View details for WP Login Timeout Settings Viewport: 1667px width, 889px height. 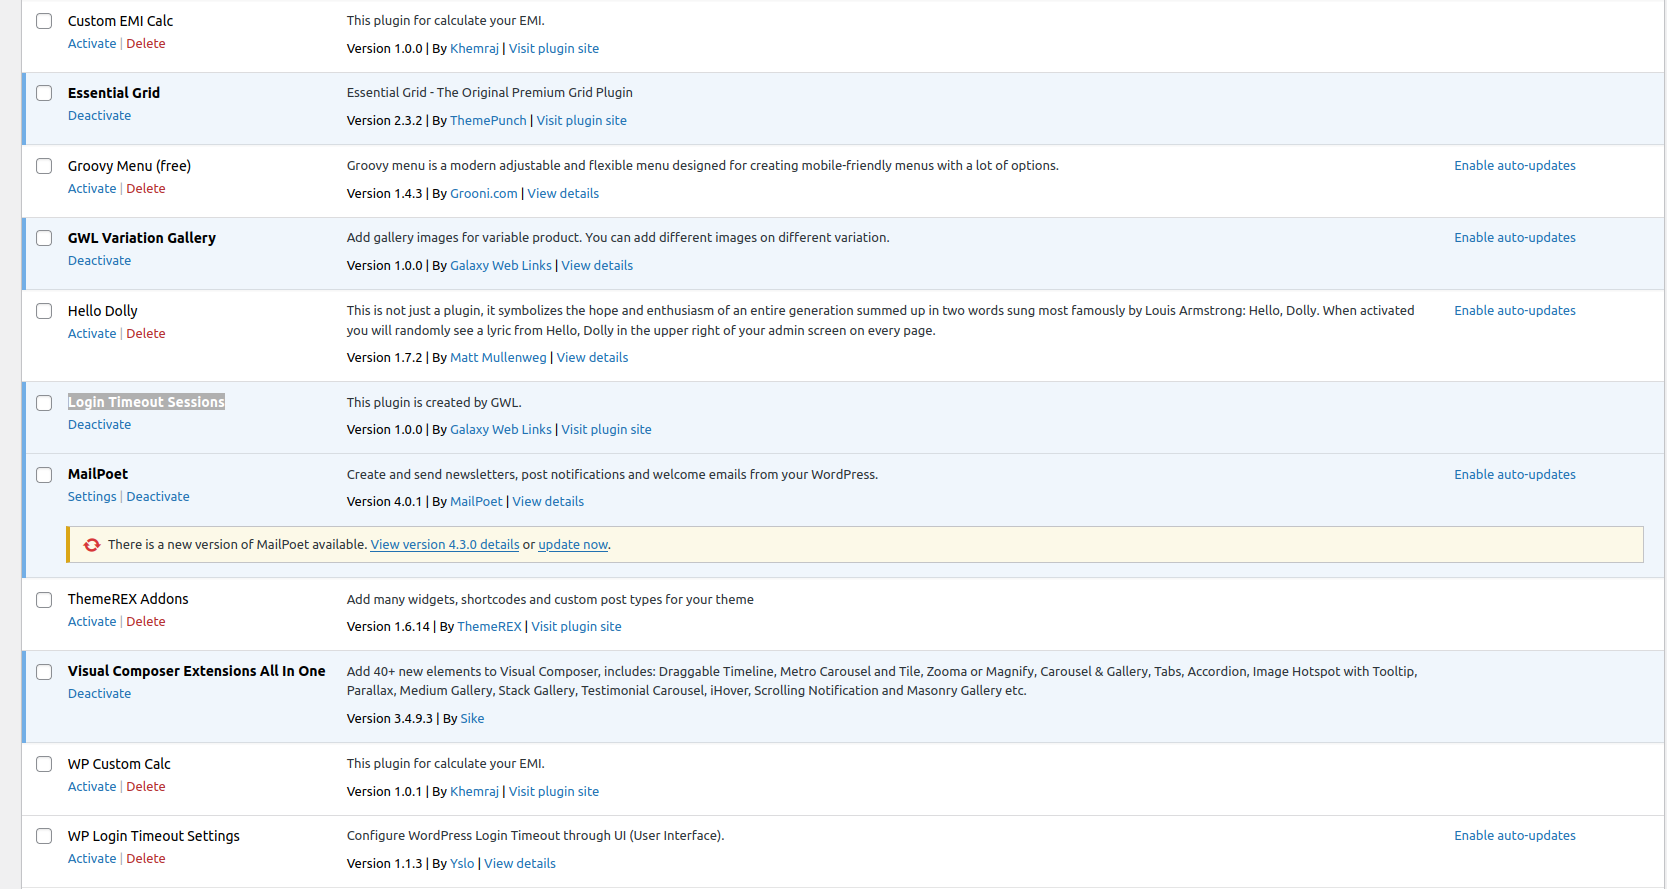[520, 864]
